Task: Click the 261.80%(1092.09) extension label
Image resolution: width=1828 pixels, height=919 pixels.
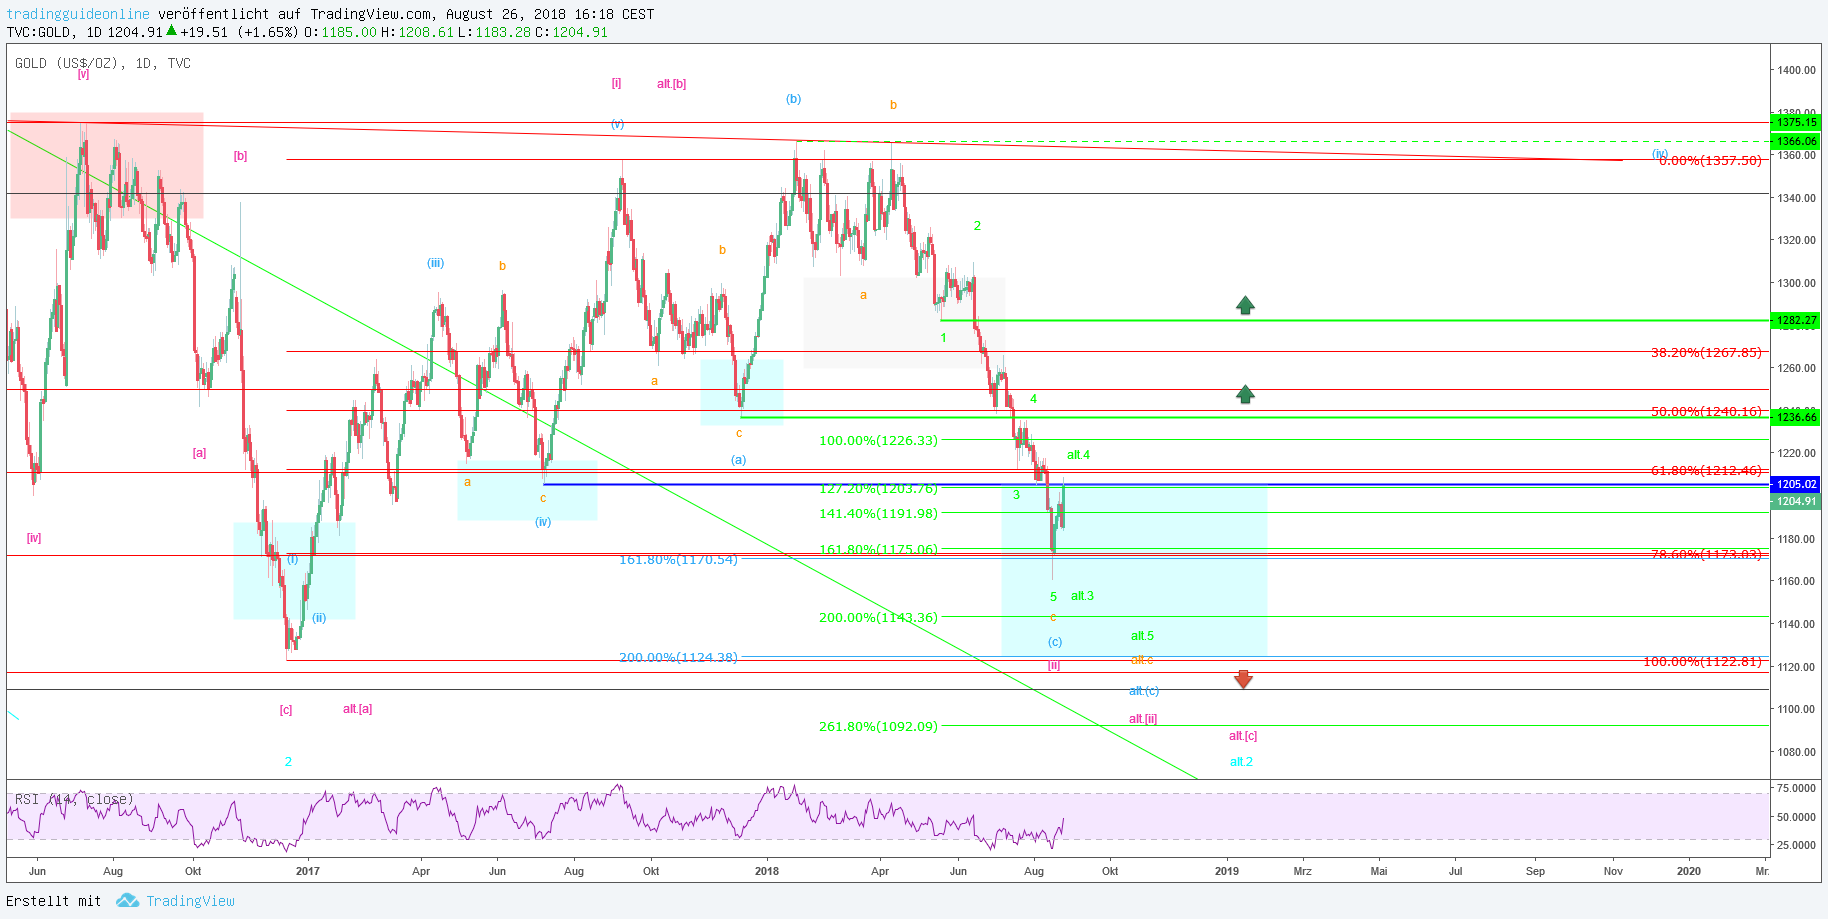Action: 879,726
